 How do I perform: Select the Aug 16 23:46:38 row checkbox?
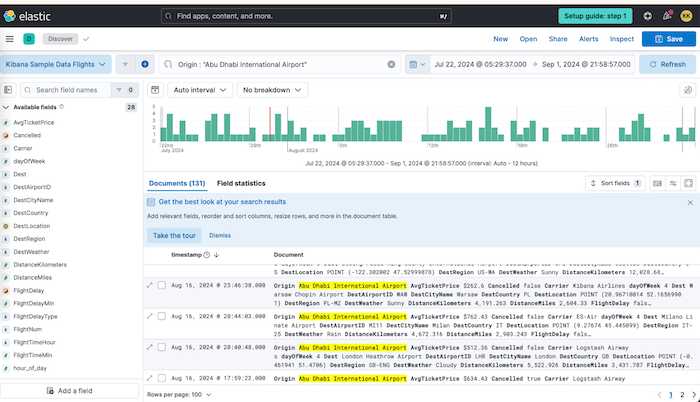(x=162, y=285)
